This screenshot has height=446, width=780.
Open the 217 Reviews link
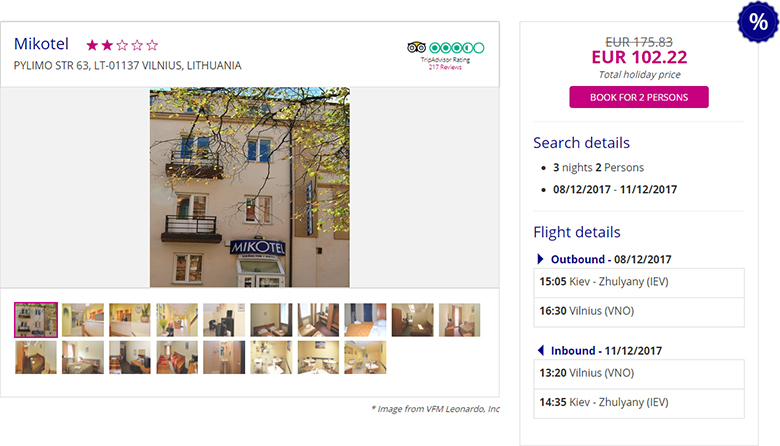445,67
